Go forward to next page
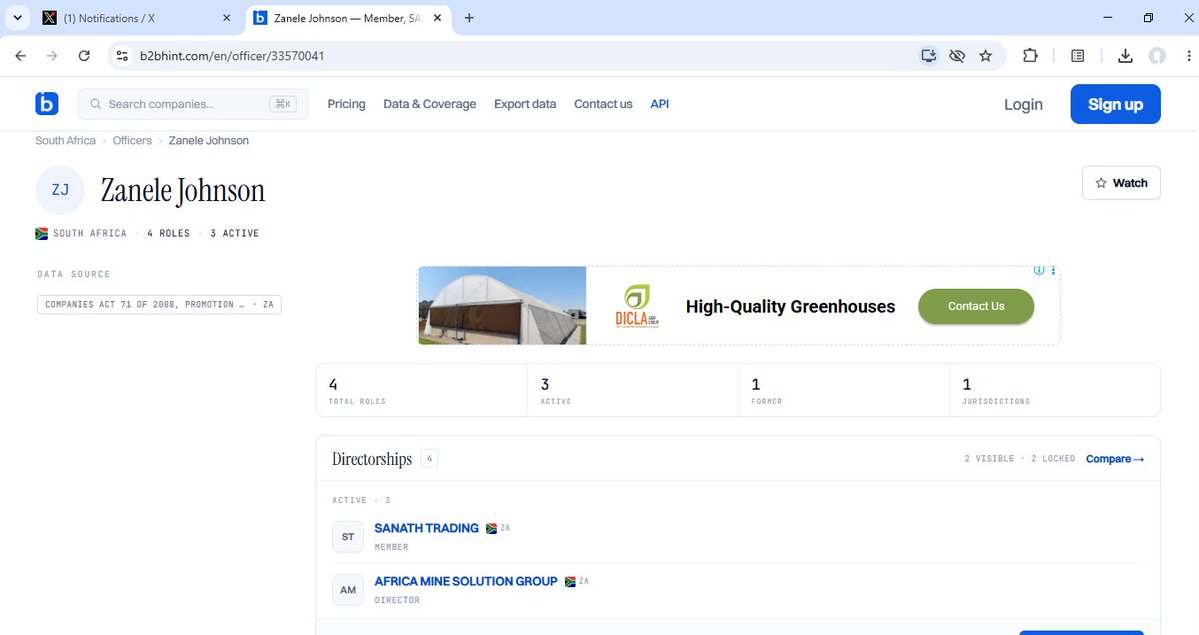The height and width of the screenshot is (635, 1199). click(x=52, y=56)
